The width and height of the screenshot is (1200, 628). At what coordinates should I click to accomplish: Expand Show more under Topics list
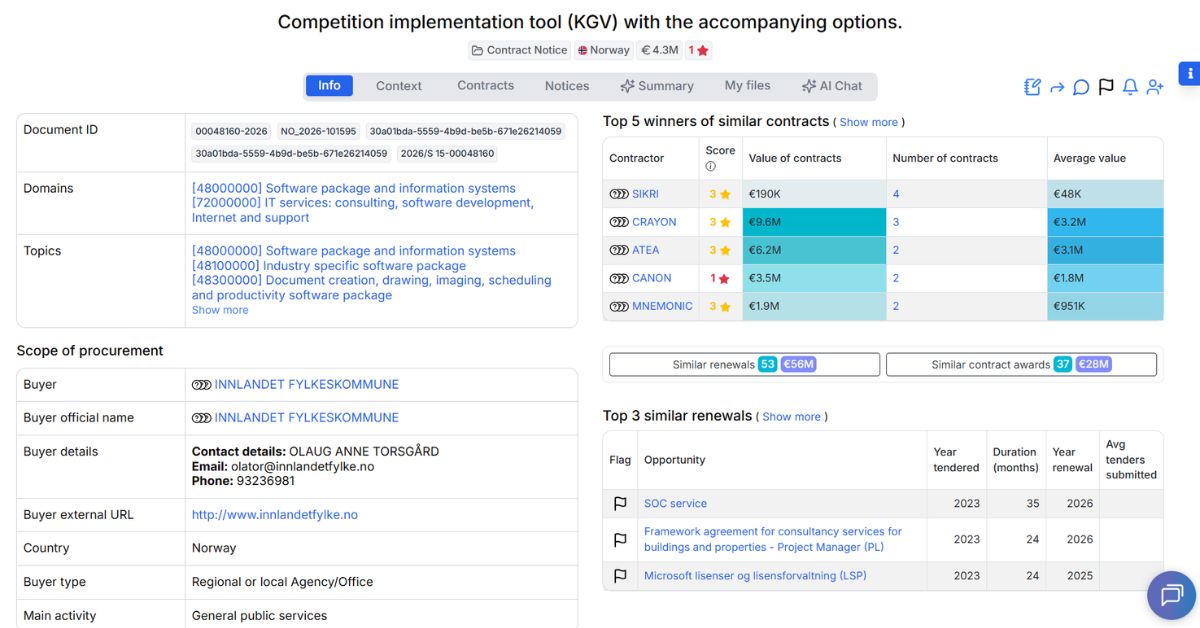220,310
